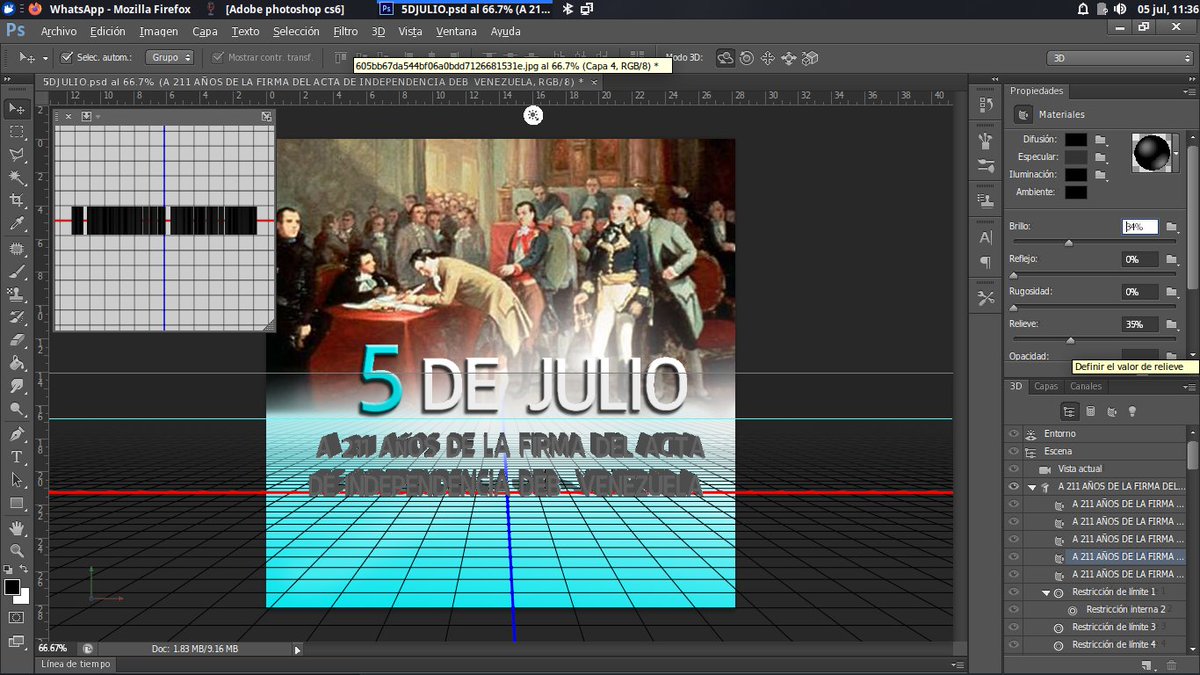Open the Clone Source panel icon
Screen dimensions: 1200x675
click(x=986, y=200)
